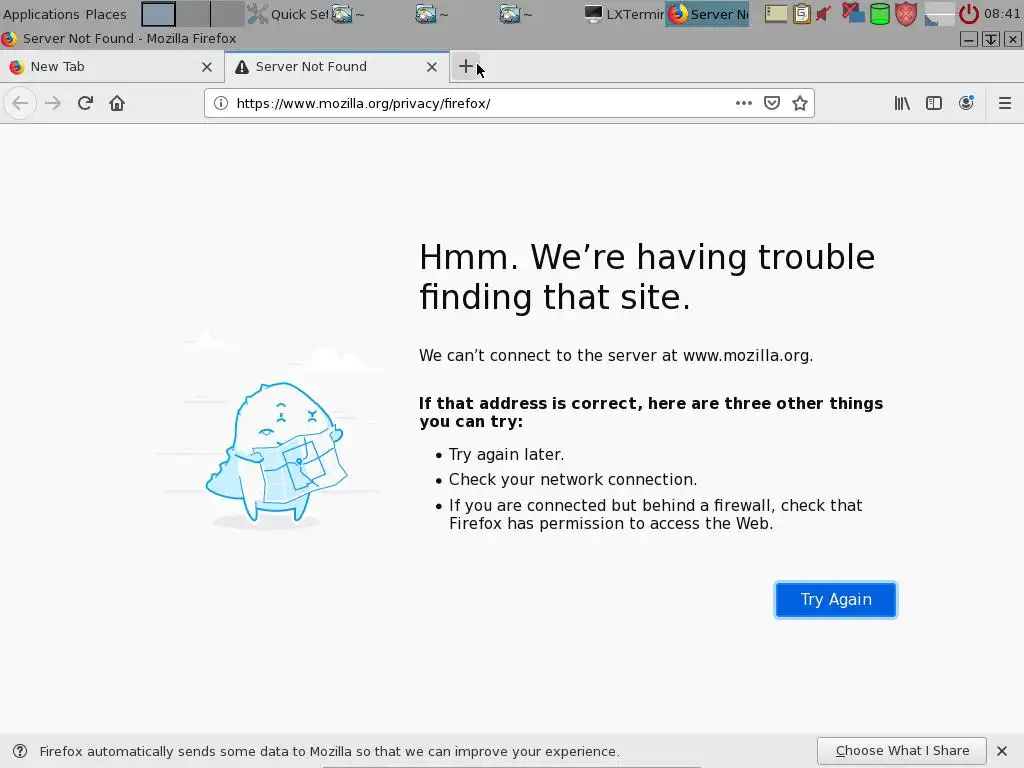Close the Firefox window

(1012, 39)
